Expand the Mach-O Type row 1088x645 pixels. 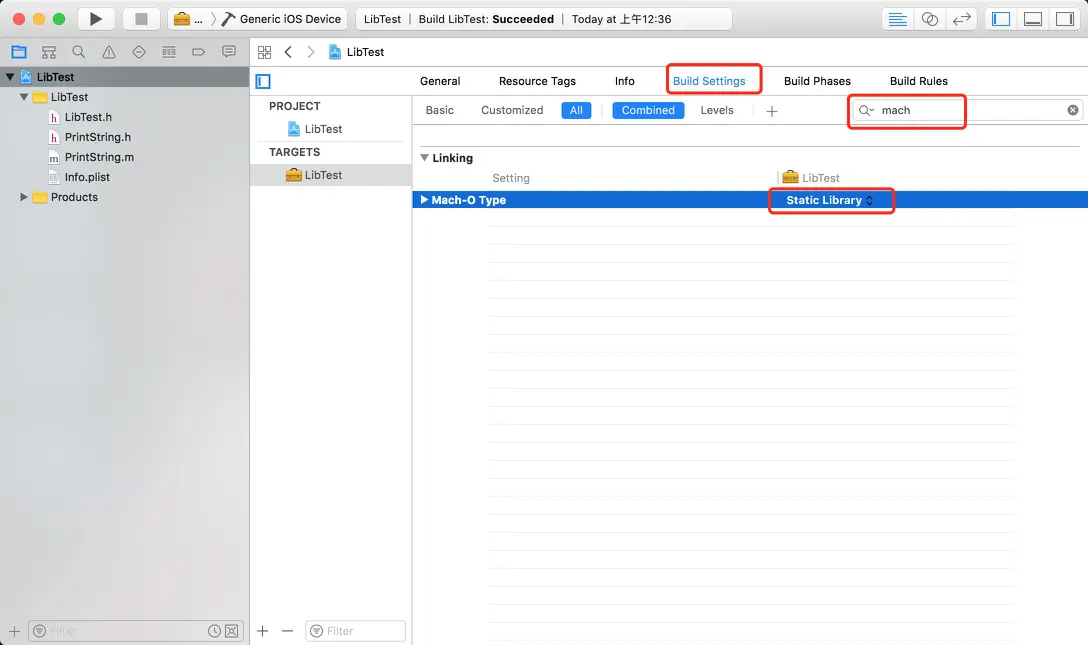point(424,200)
